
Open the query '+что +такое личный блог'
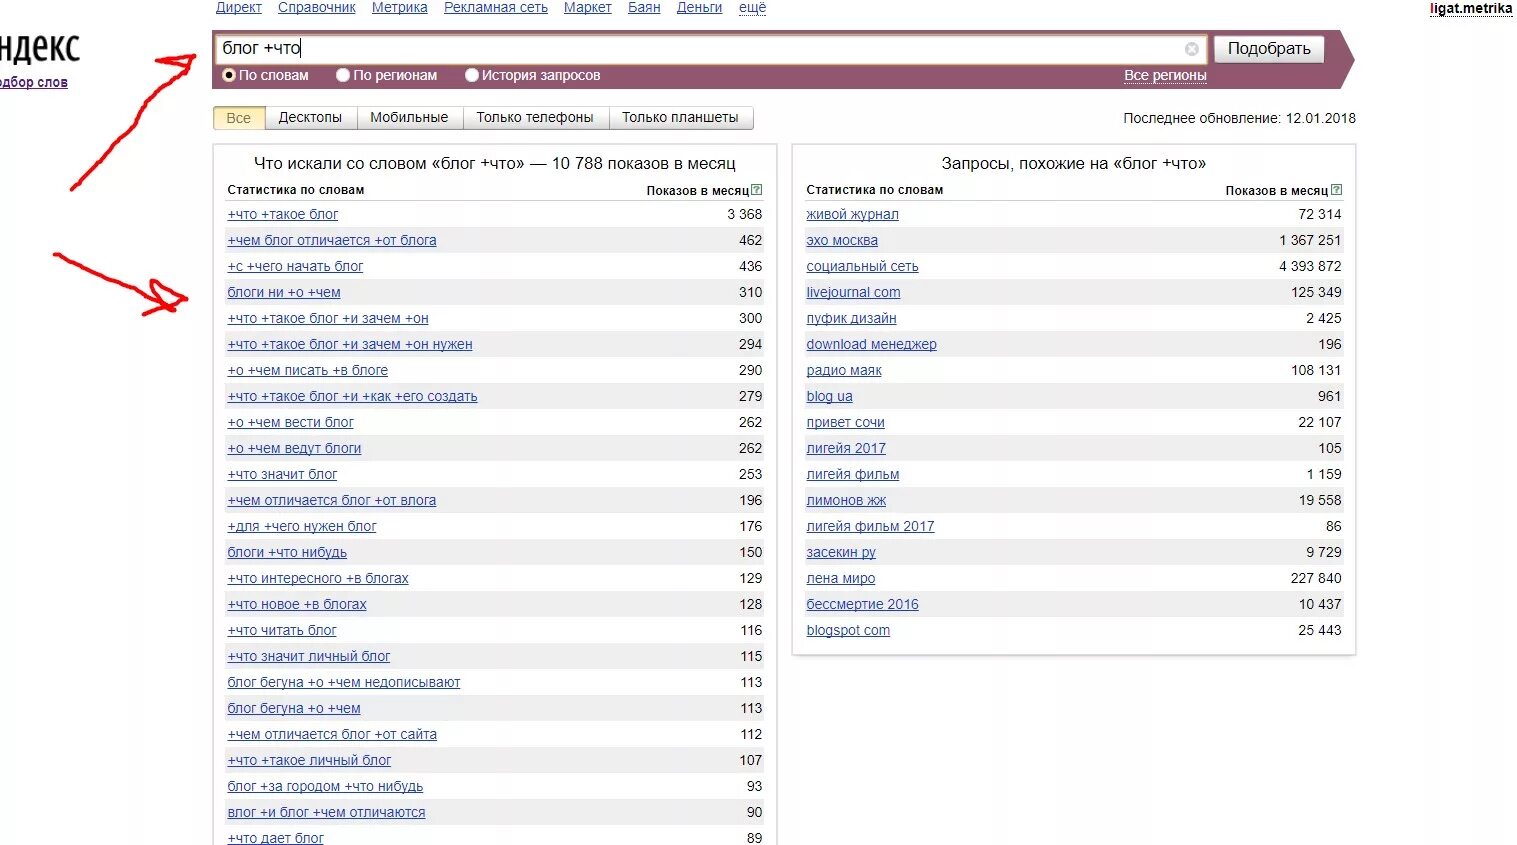click(309, 760)
